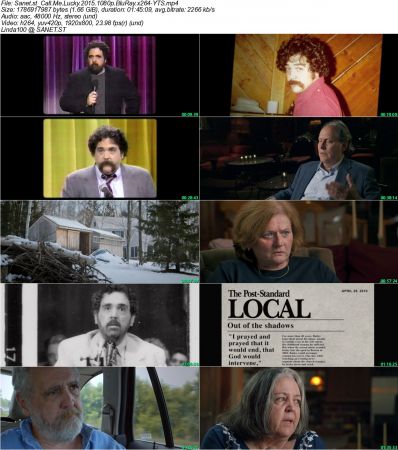Click the 'LOCAL' headline in newspaper frame
Screen dimensions: 398x450
click(269, 309)
